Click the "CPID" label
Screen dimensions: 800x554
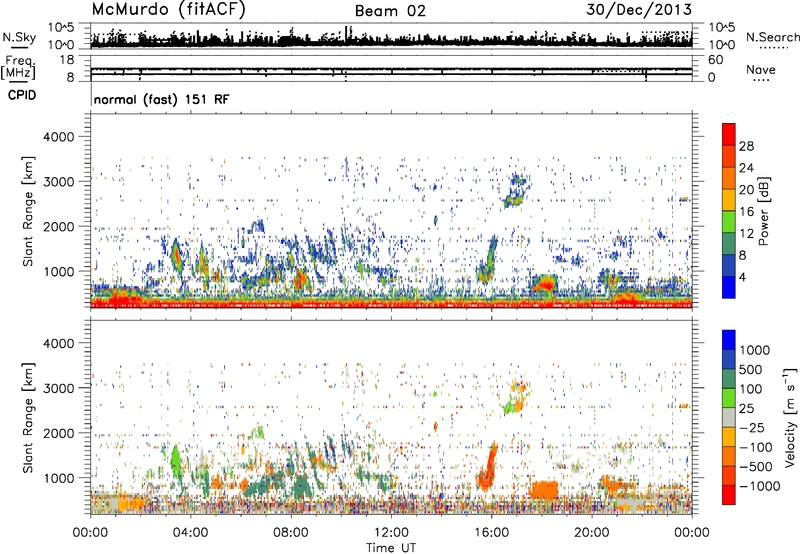click(x=22, y=95)
